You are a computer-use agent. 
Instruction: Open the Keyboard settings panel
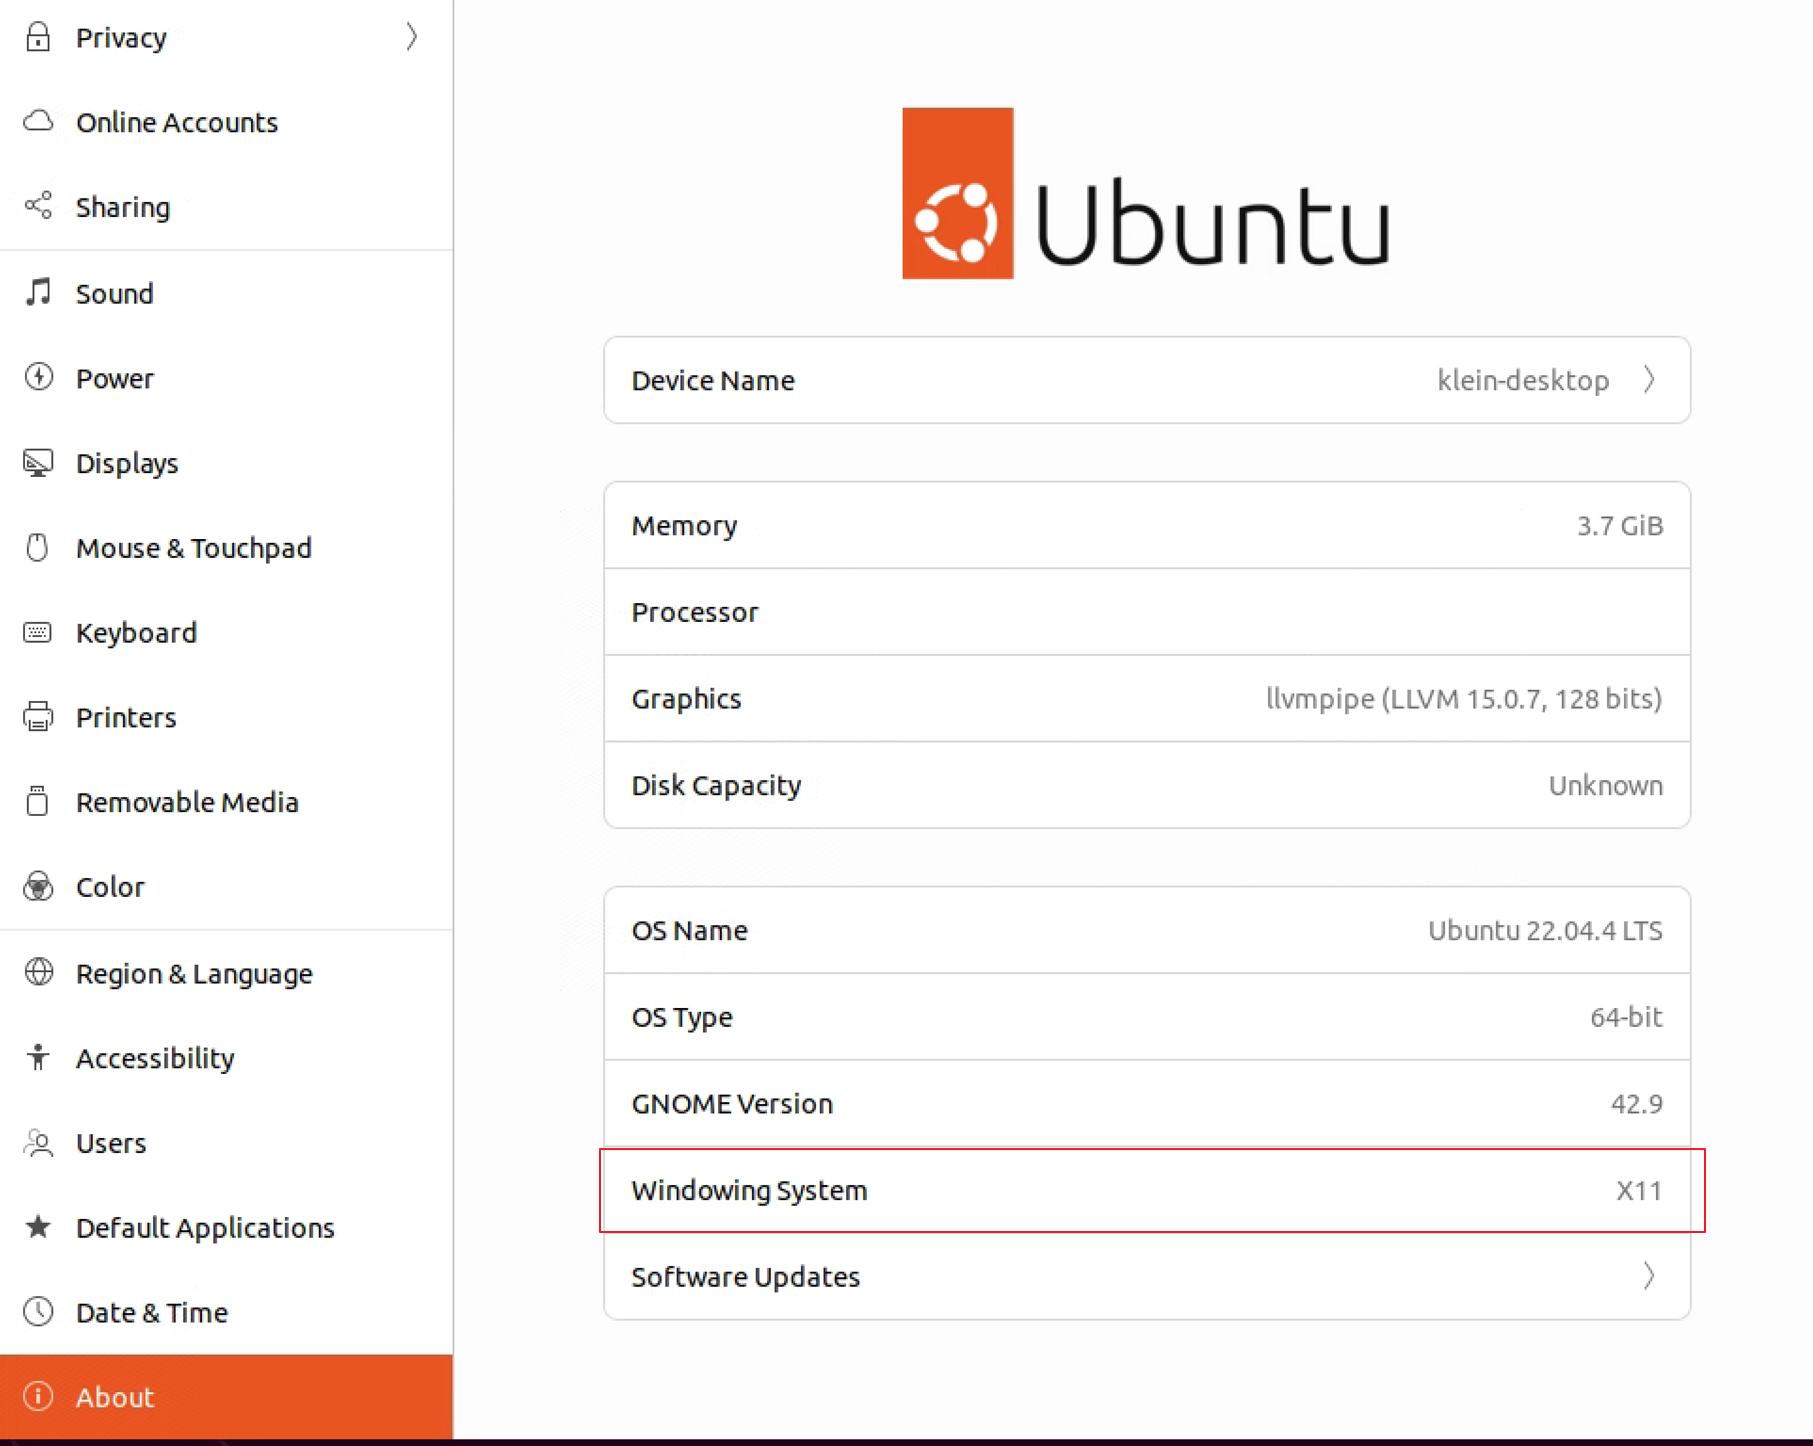point(226,632)
